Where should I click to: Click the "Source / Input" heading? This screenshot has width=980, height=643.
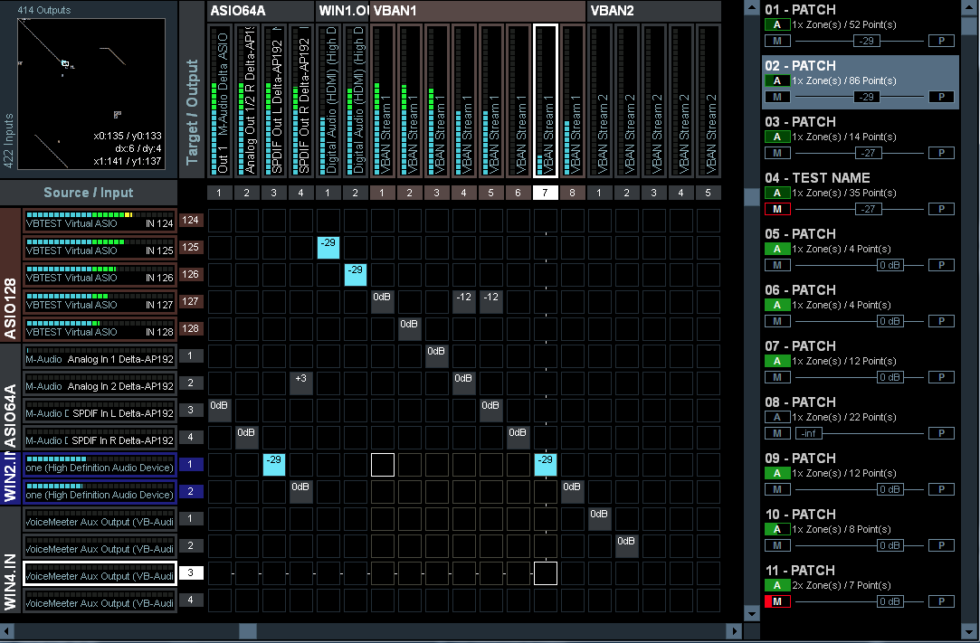(x=88, y=193)
